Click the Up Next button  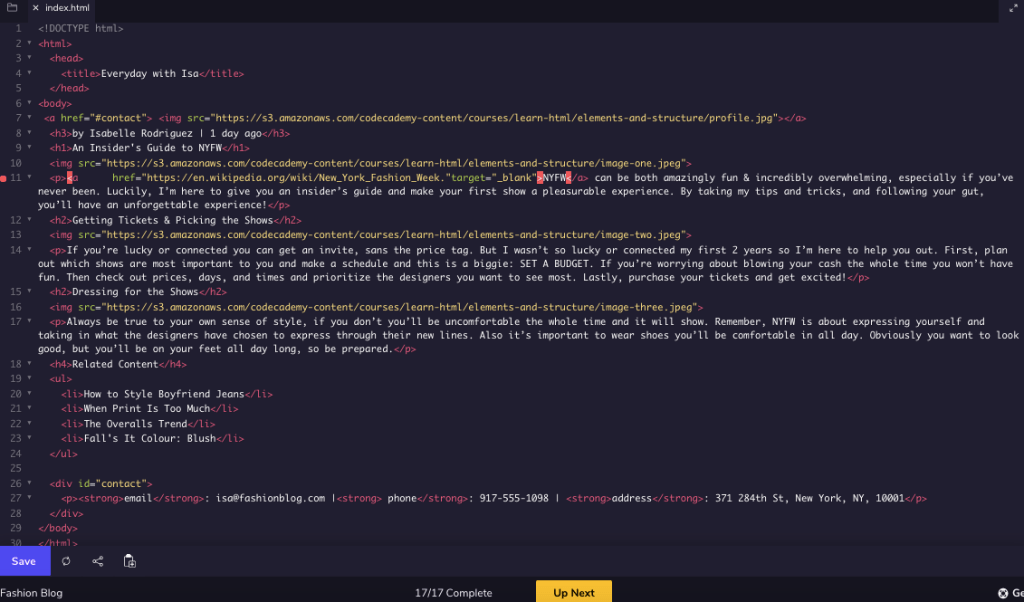tap(573, 592)
